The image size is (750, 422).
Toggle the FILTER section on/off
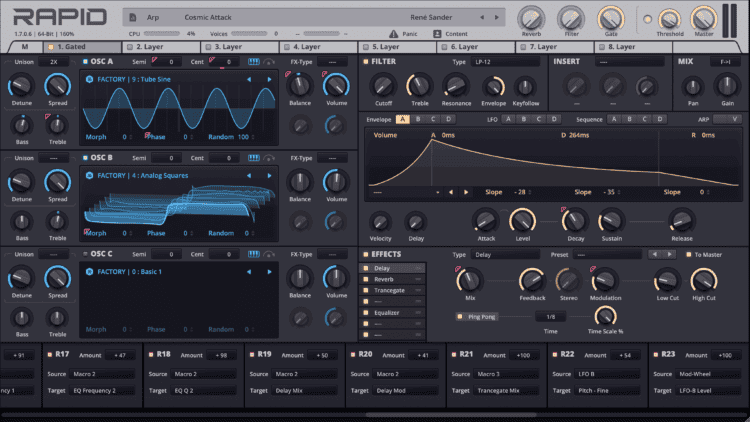(x=365, y=62)
